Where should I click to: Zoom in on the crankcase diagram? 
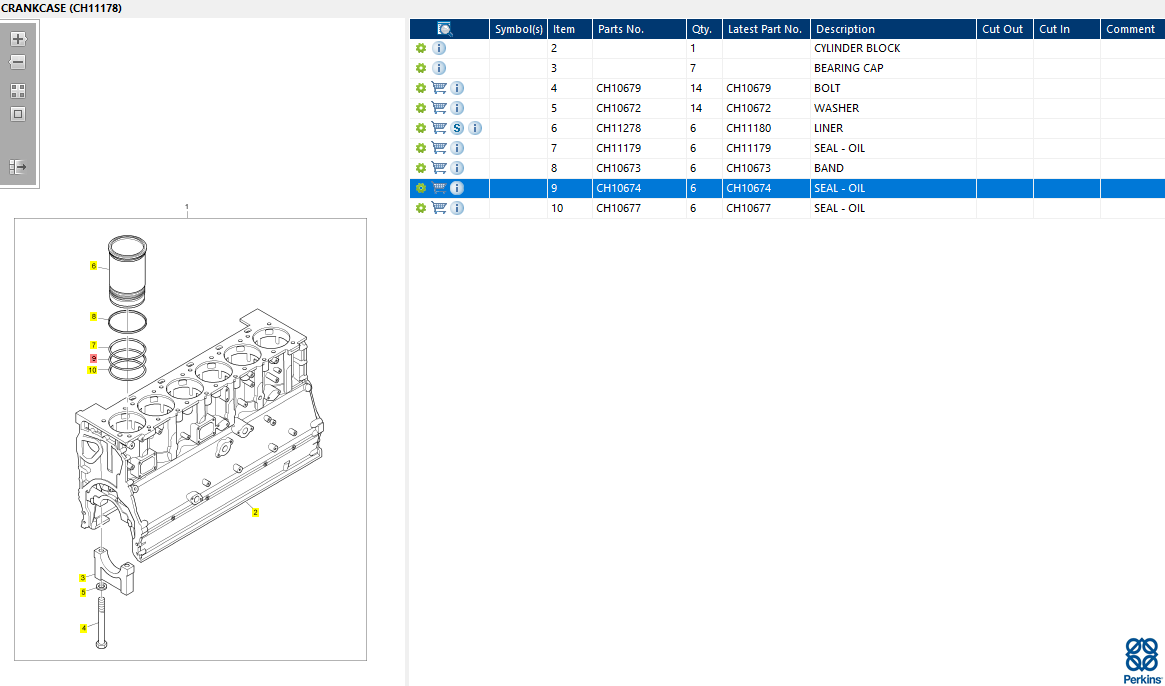(x=18, y=40)
